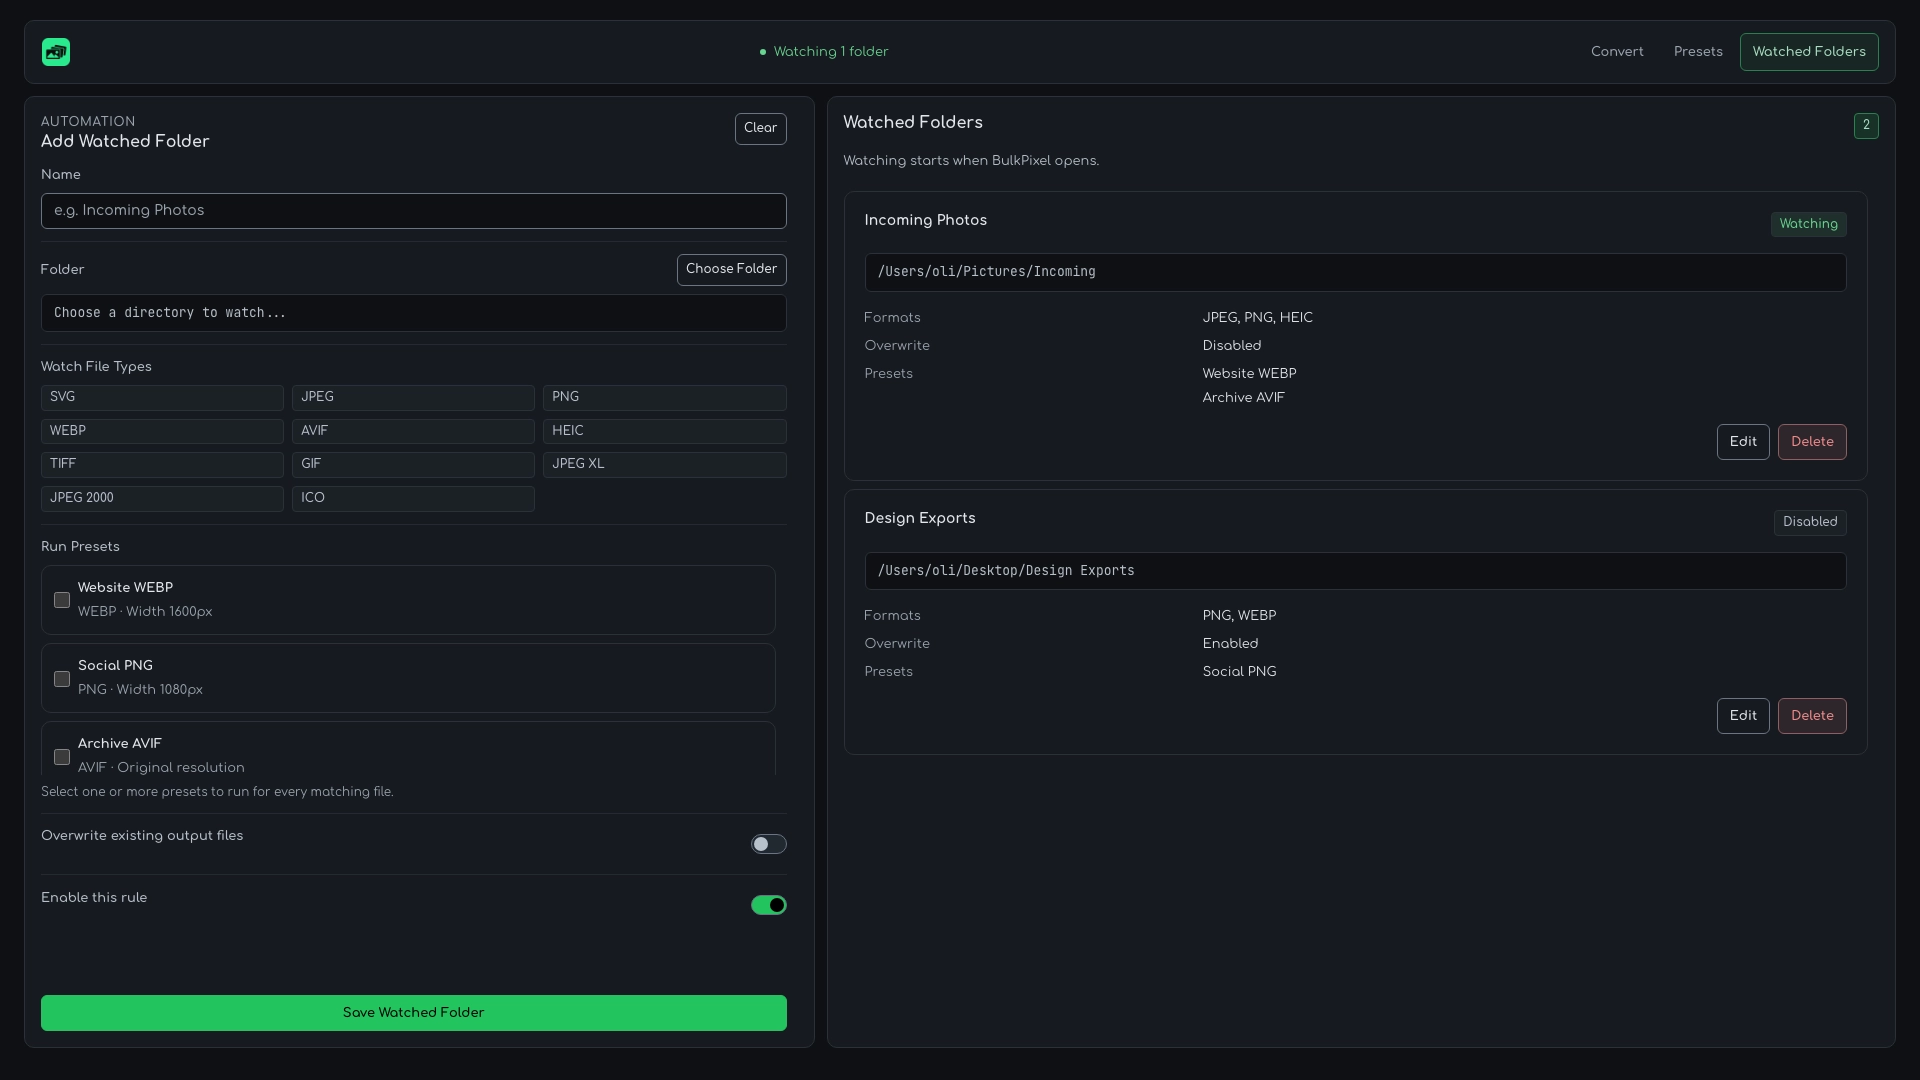
Task: Focus the Name input field
Action: coord(413,211)
